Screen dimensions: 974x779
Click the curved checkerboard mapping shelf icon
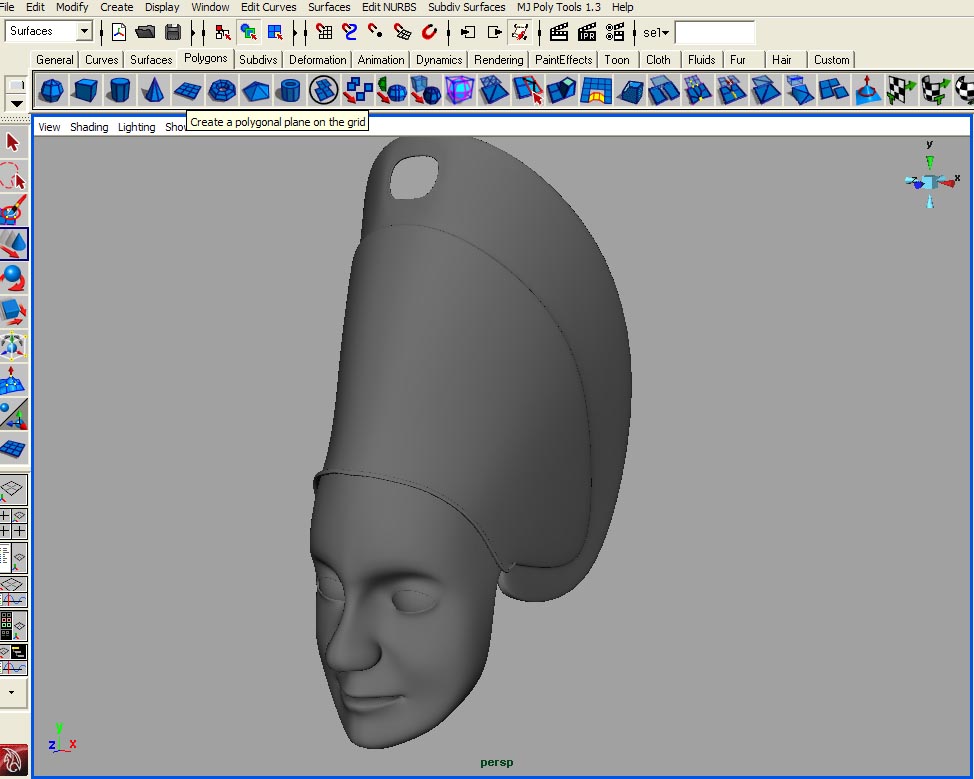[935, 90]
